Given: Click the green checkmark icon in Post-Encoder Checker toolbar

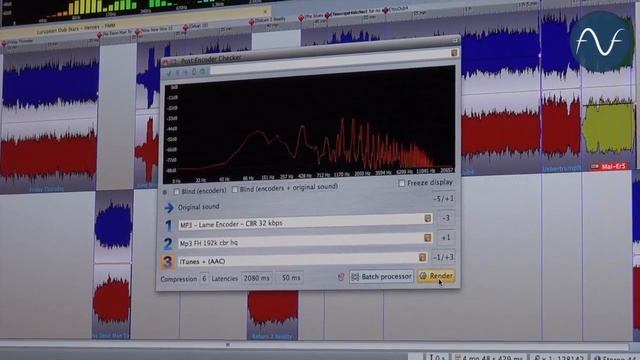Looking at the screenshot, I should [169, 74].
